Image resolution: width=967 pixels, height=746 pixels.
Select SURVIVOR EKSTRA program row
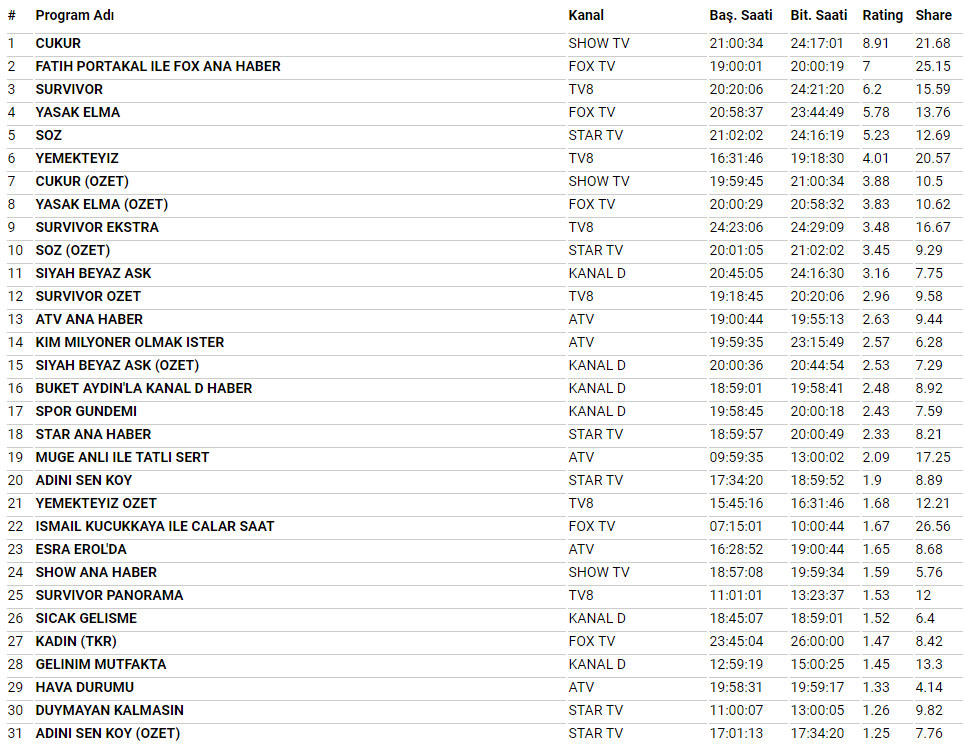[97, 227]
